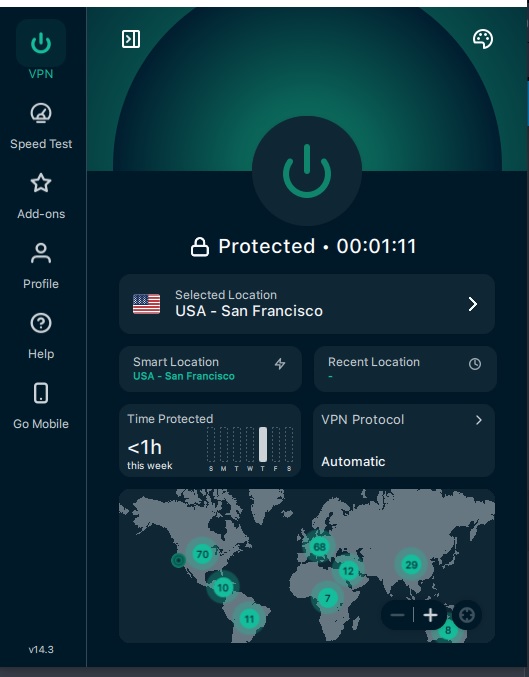
Task: Click the Smart Location lightning icon
Action: coord(280,364)
